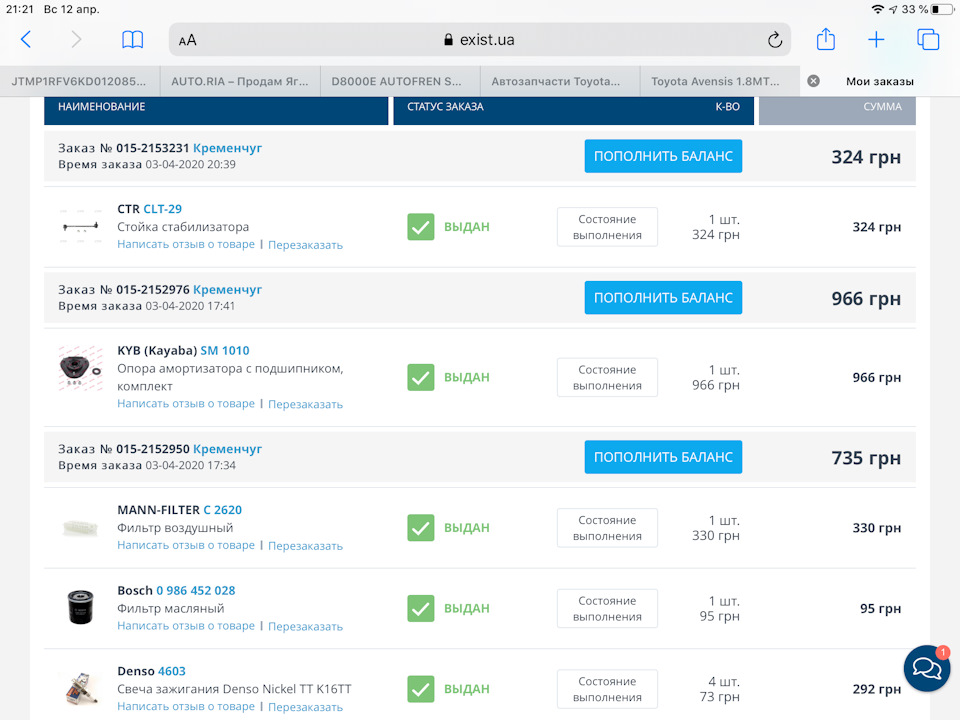
Task: Click green ВЫДАН checkmark for MANN-FILTER
Action: (421, 528)
